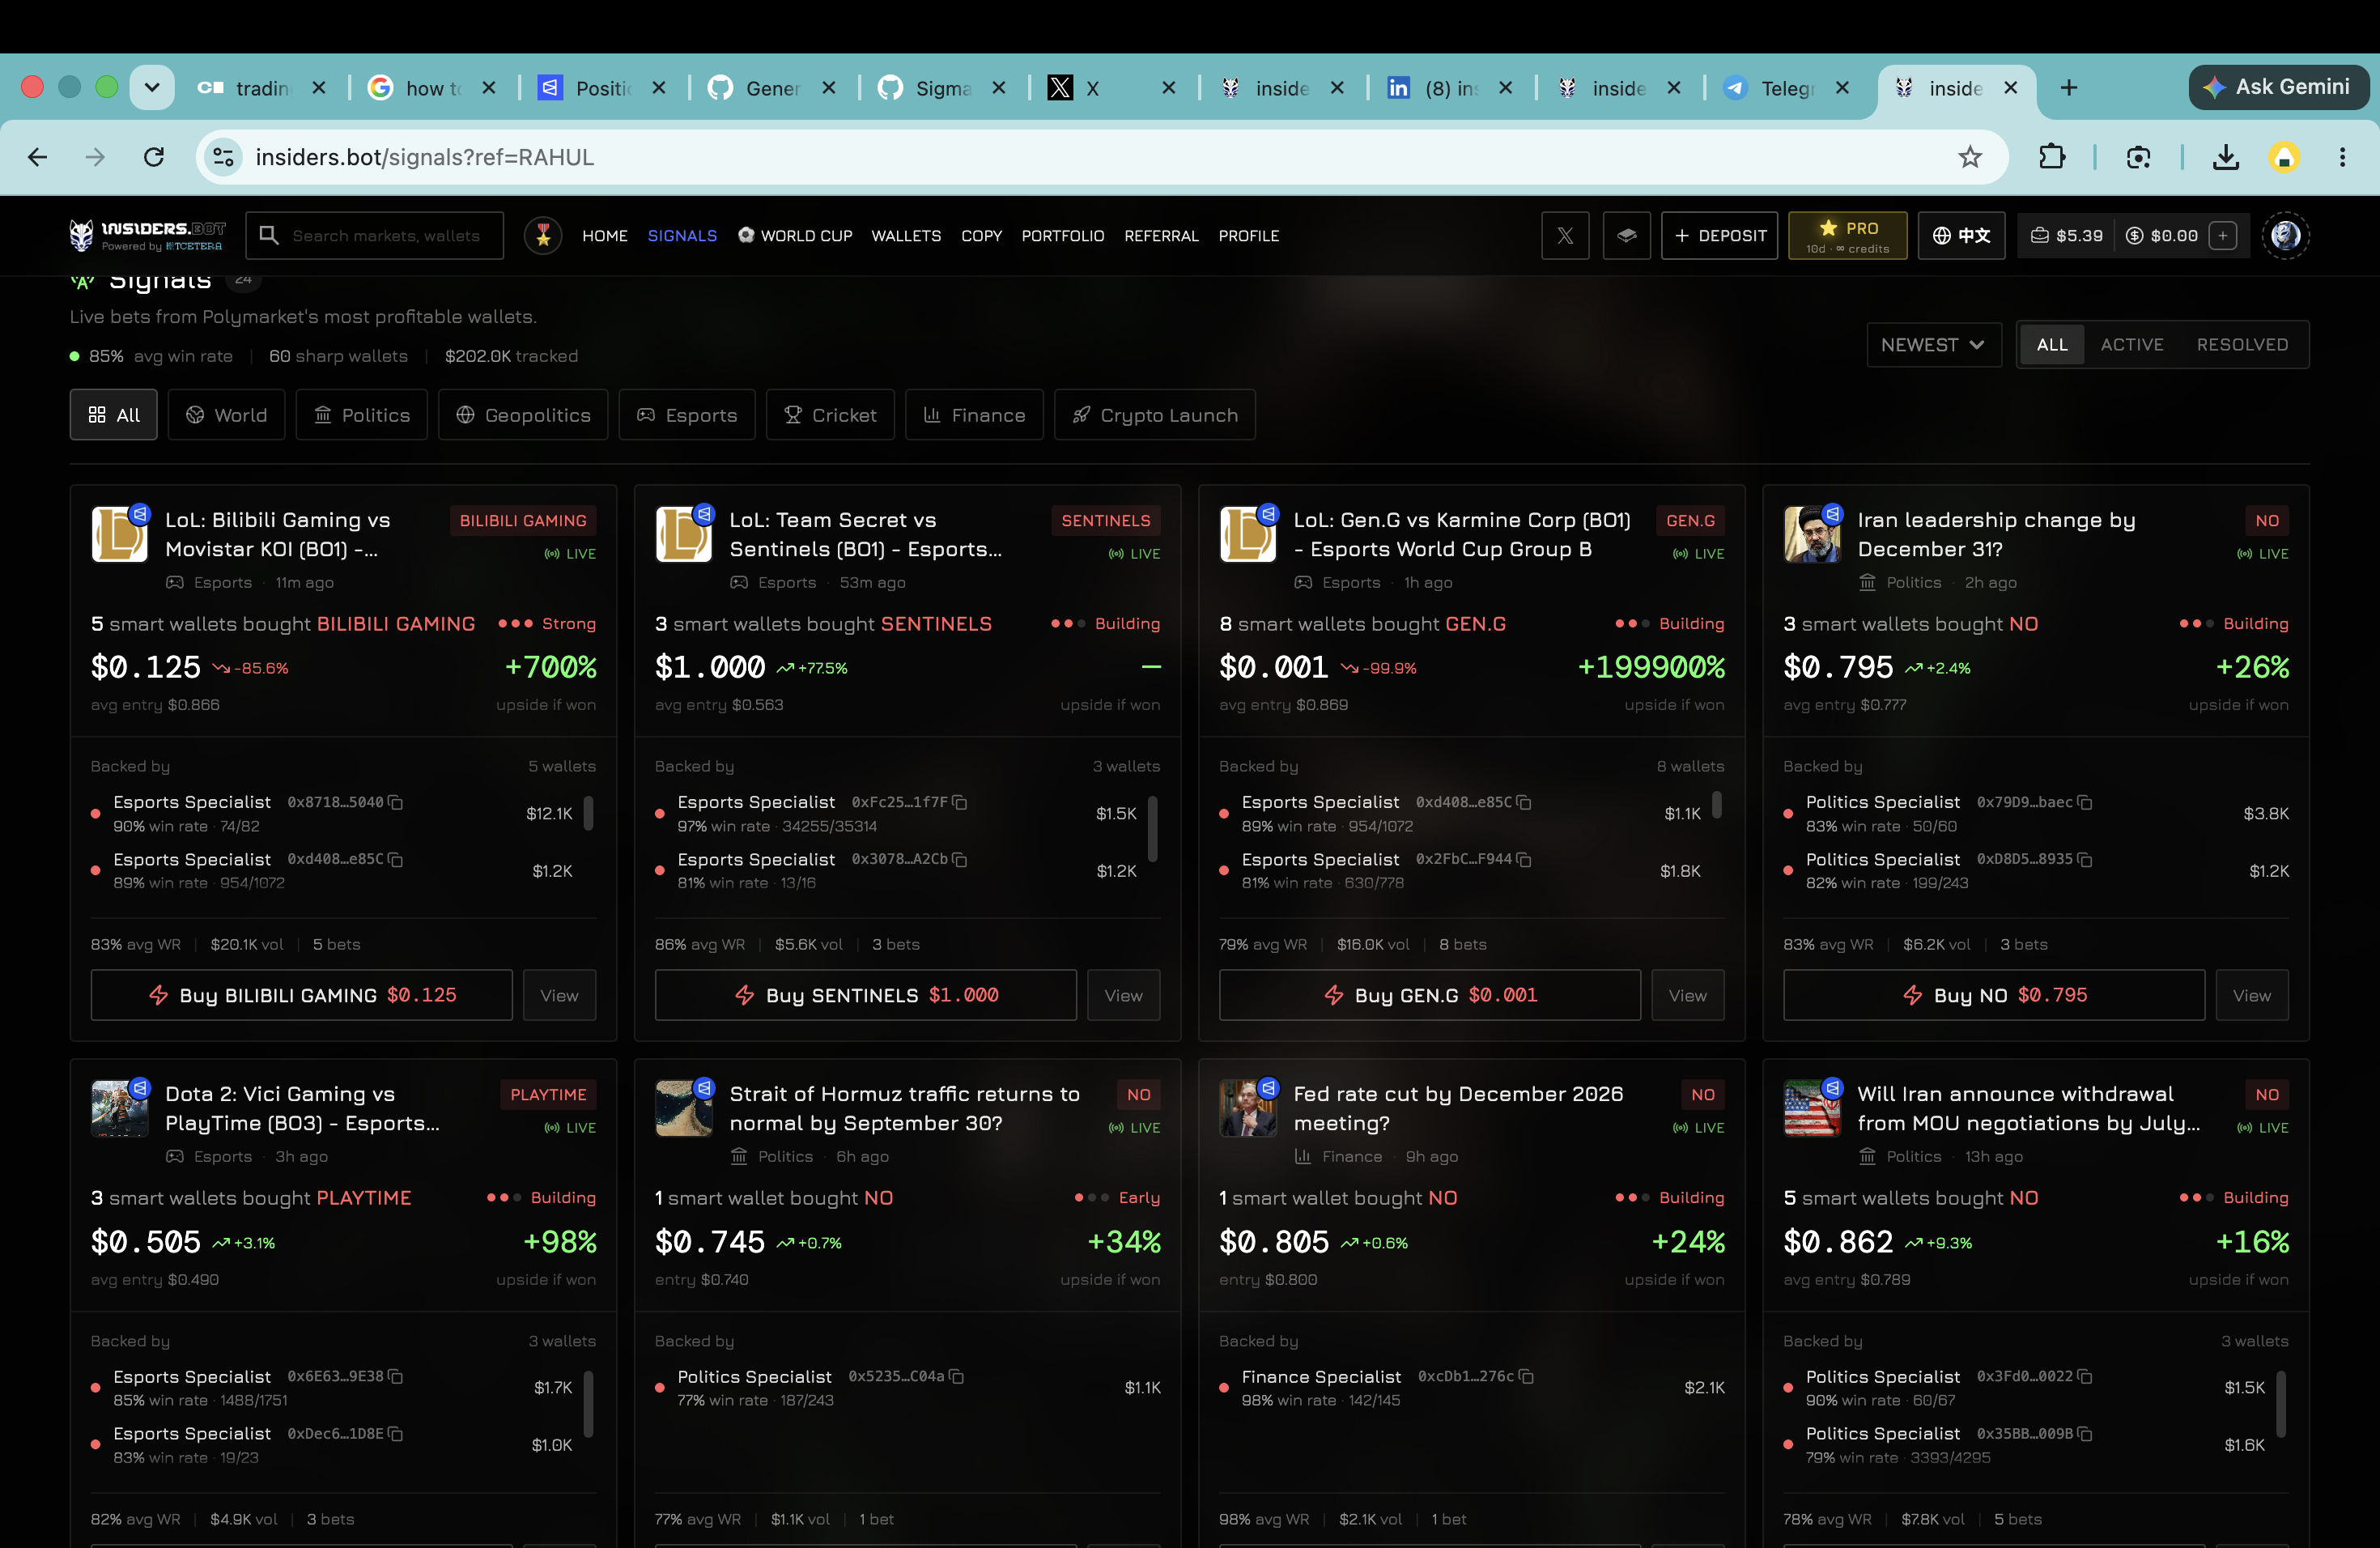Filter signals by World category
Viewport: 2380px width, 1548px height.
227,415
